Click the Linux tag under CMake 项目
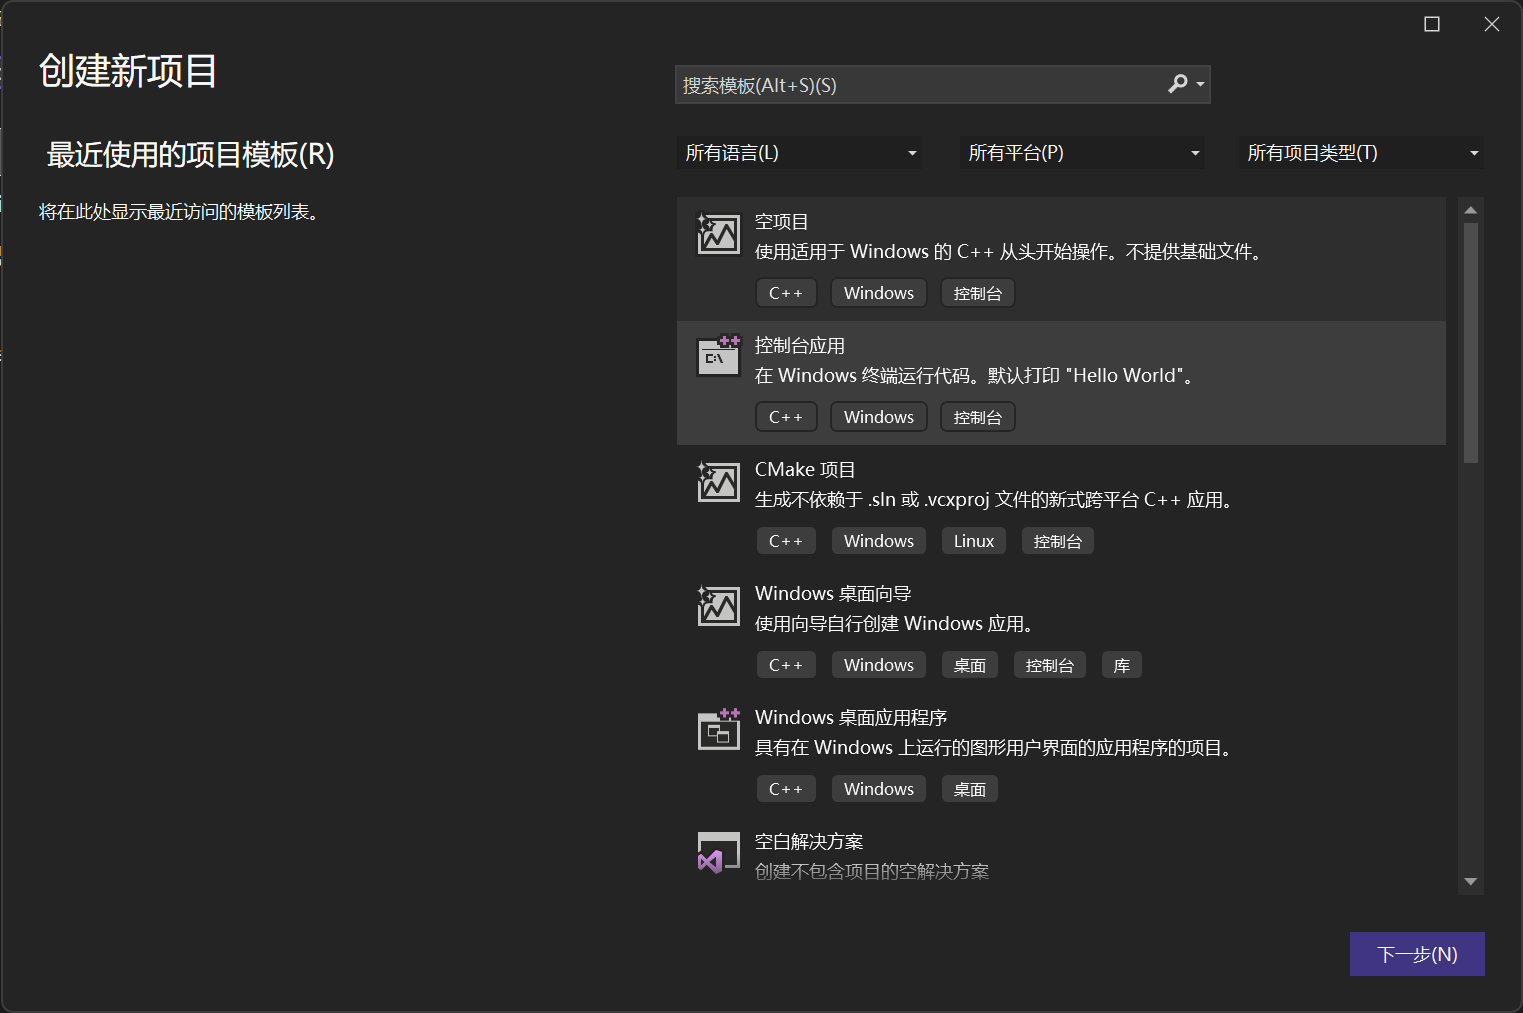Viewport: 1523px width, 1013px height. click(974, 541)
